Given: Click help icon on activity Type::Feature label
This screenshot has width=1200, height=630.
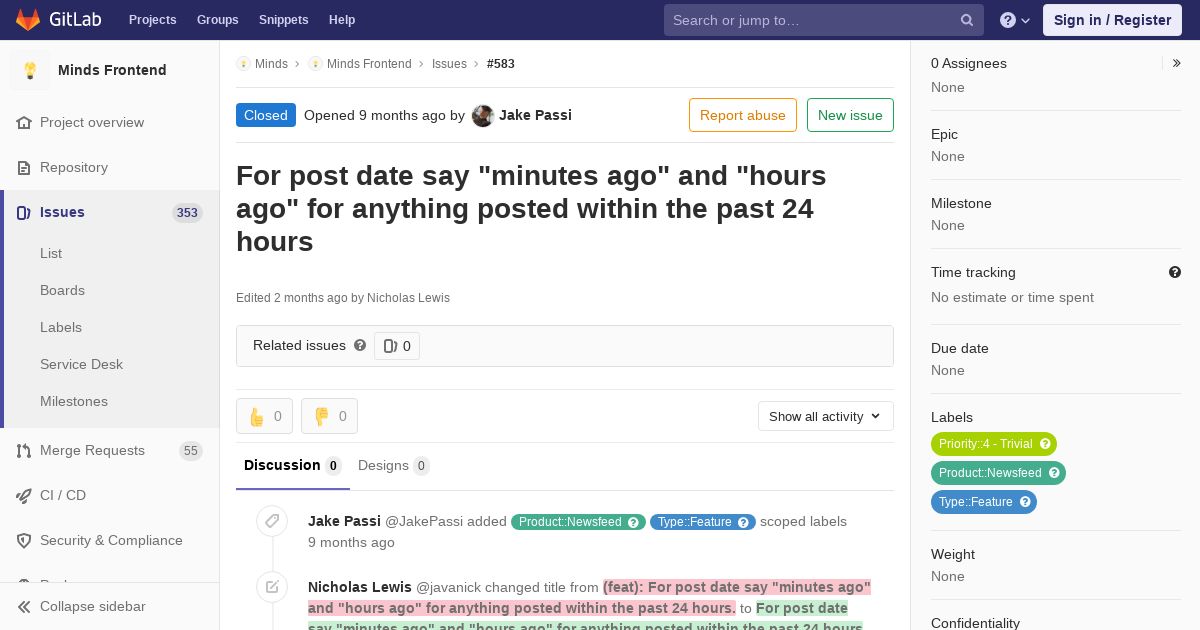Looking at the screenshot, I should [x=744, y=522].
